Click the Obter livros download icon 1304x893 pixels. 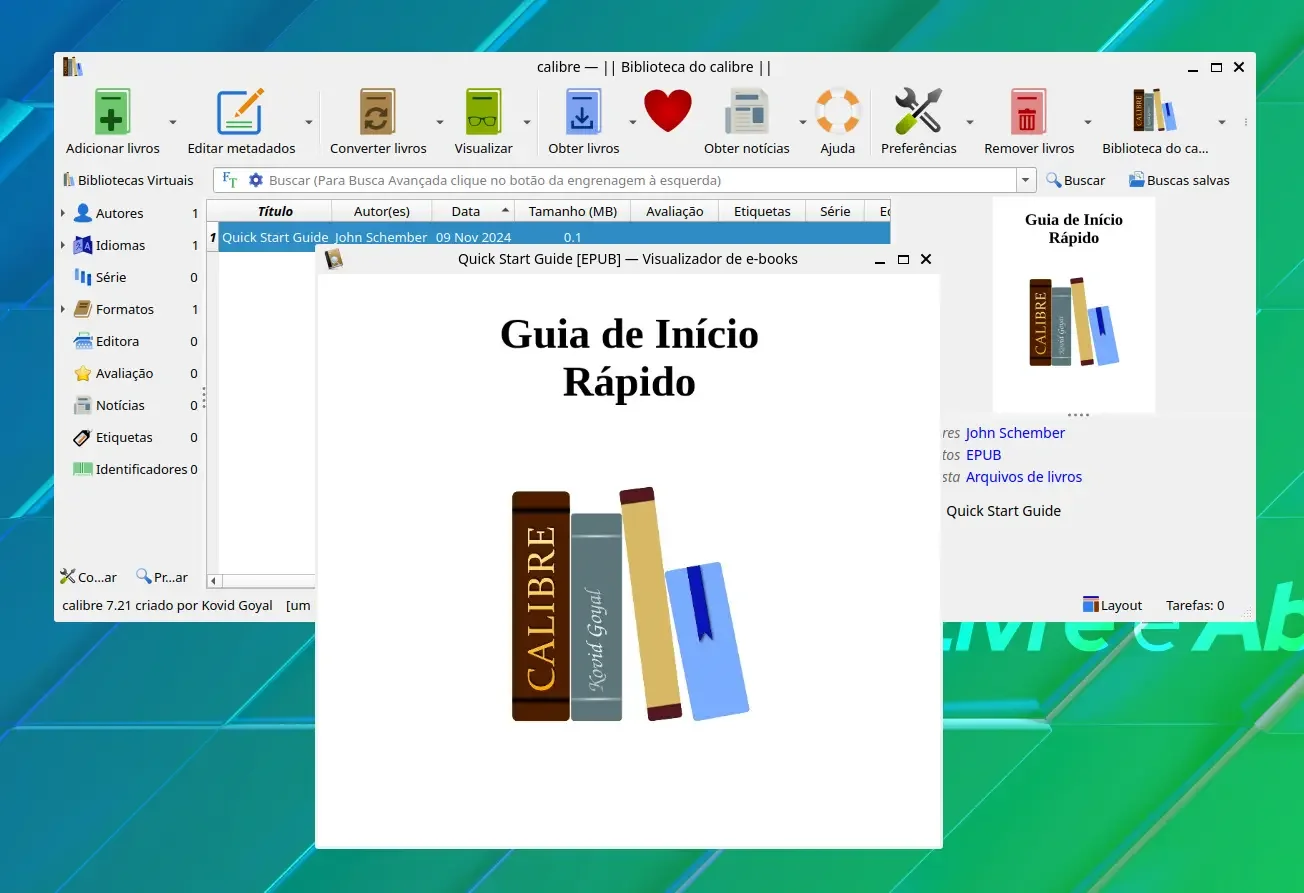583,111
